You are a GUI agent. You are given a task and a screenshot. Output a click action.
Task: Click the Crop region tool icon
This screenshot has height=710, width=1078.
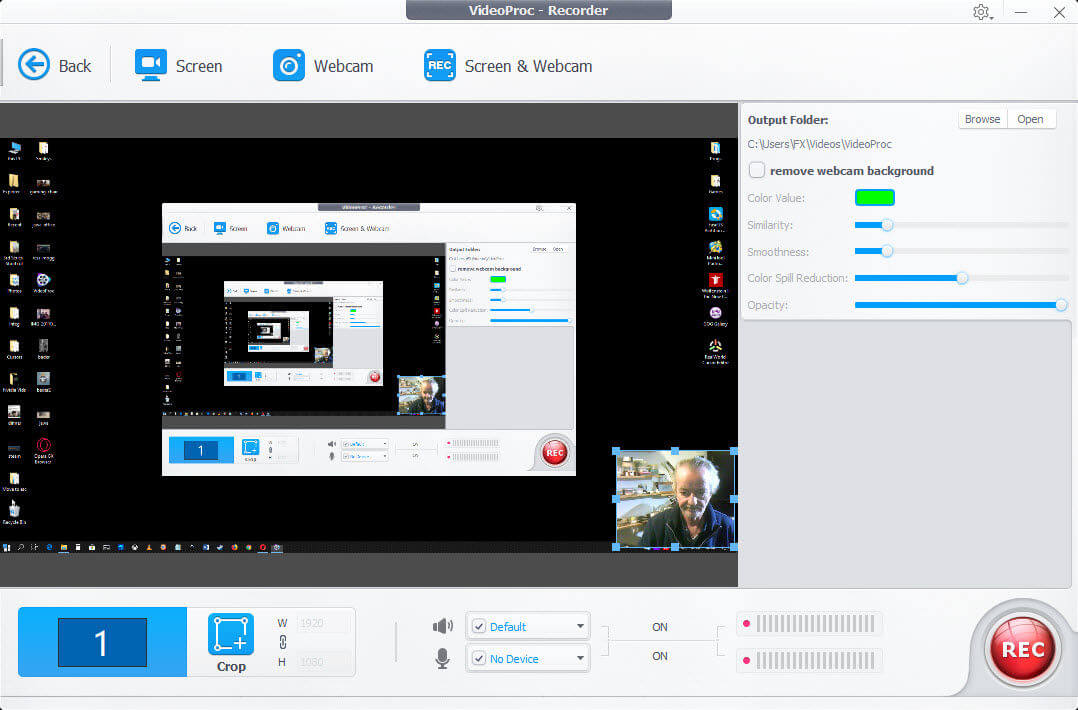231,634
